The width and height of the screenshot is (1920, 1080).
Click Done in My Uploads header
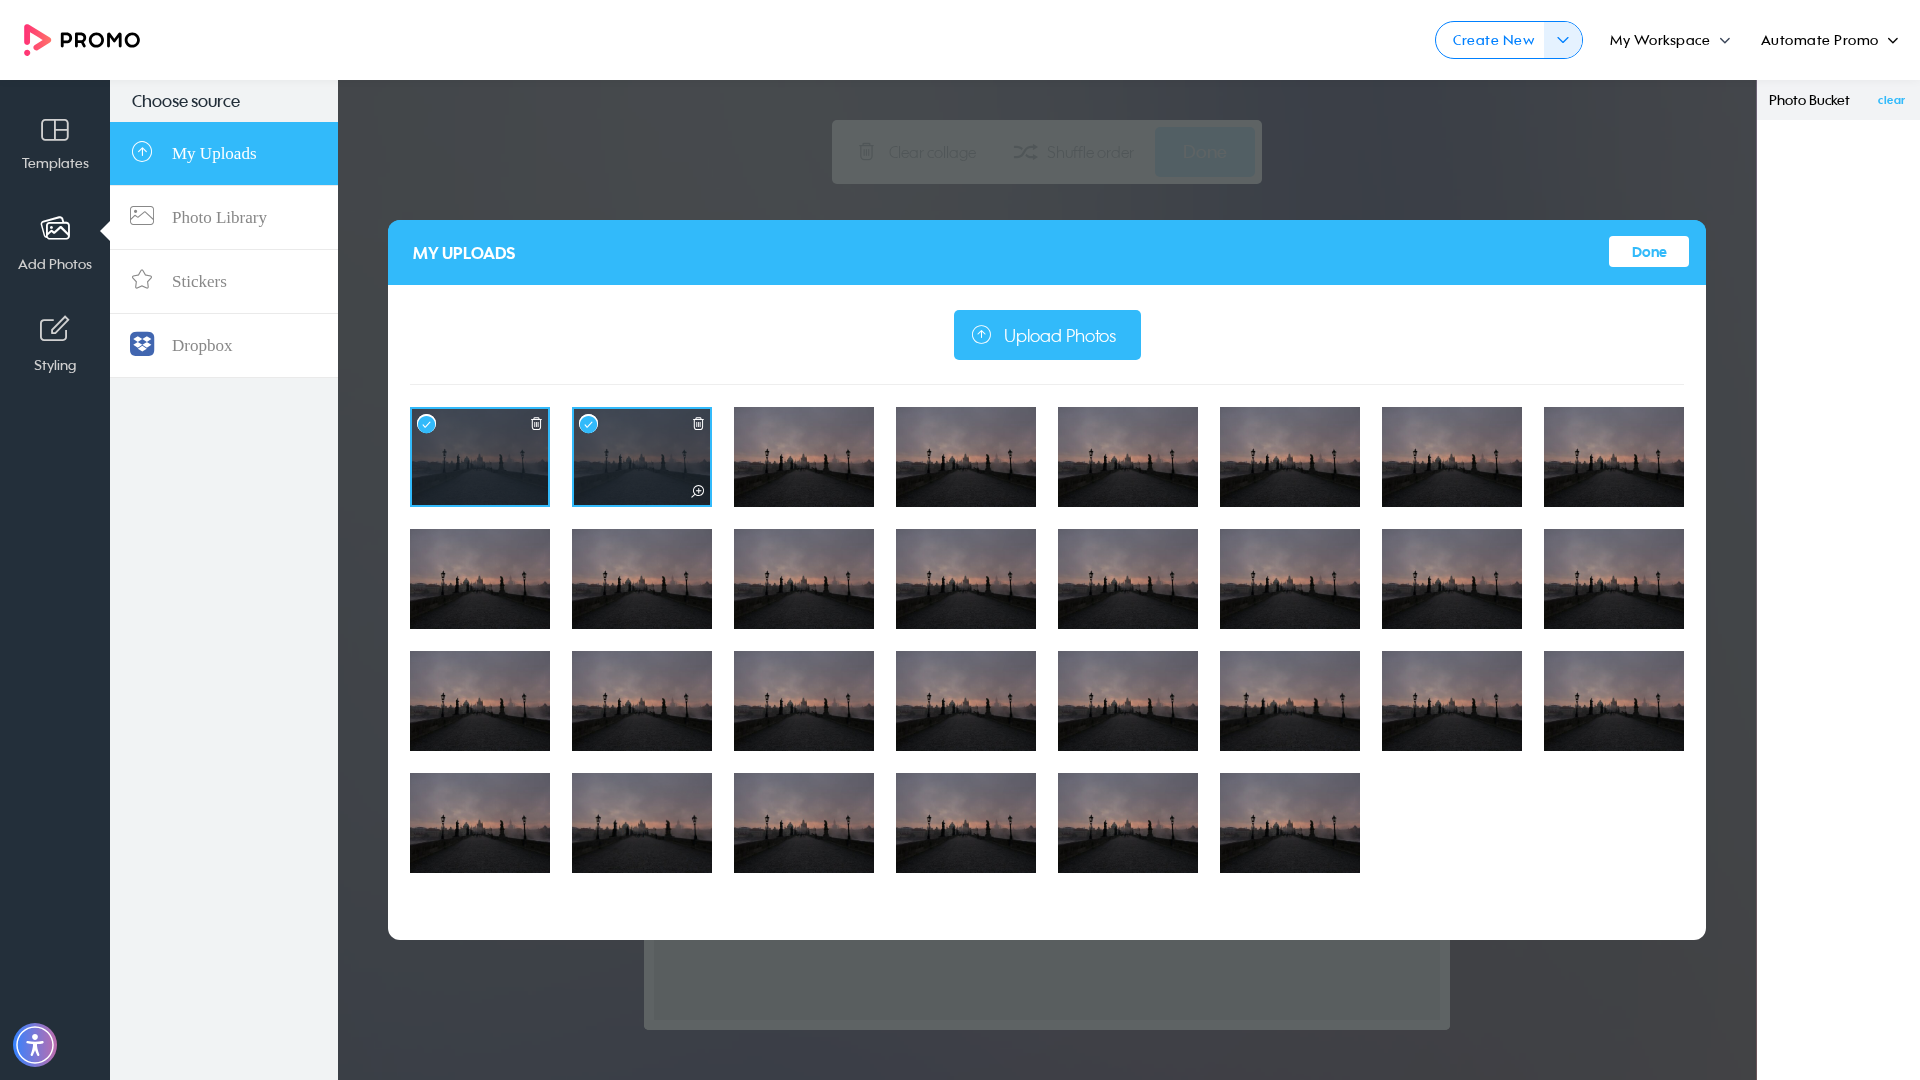coord(1648,252)
